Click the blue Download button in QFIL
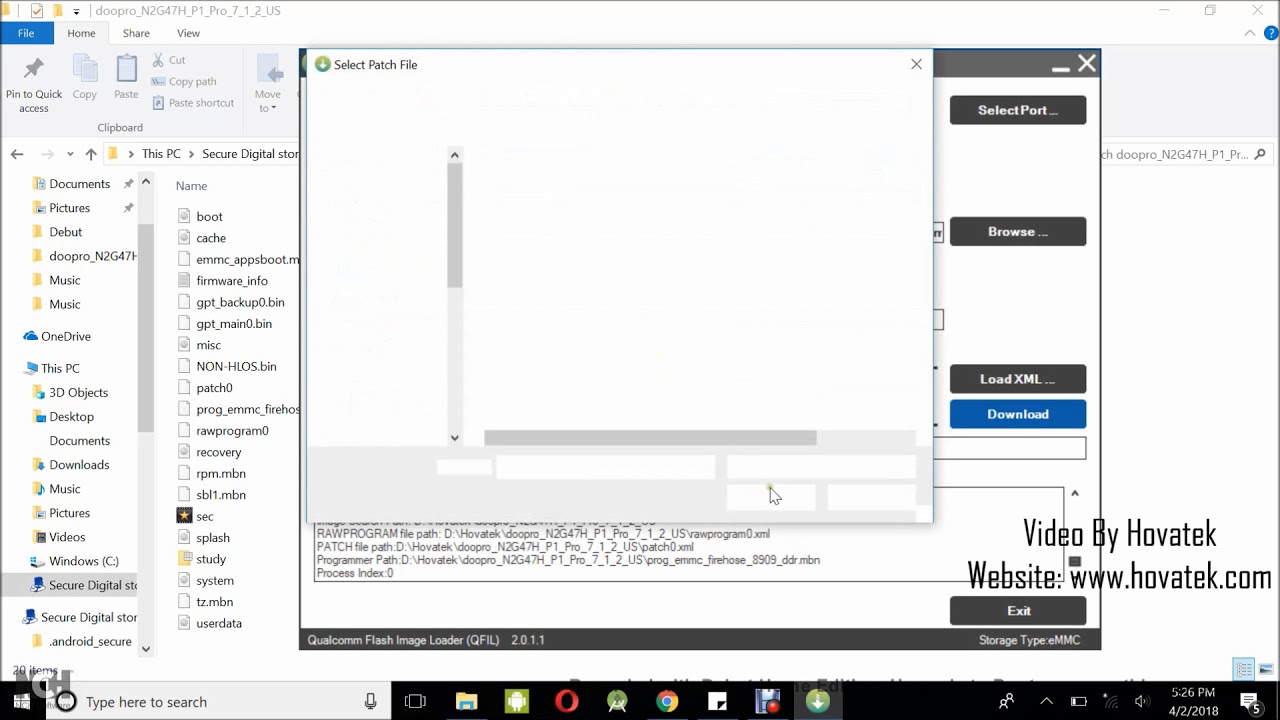The height and width of the screenshot is (720, 1280). 1018,414
